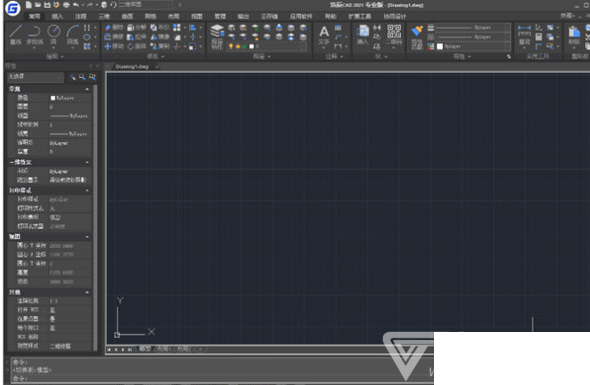Click the Model layout tab at bottom
Viewport: 590px width, 385px height.
145,349
